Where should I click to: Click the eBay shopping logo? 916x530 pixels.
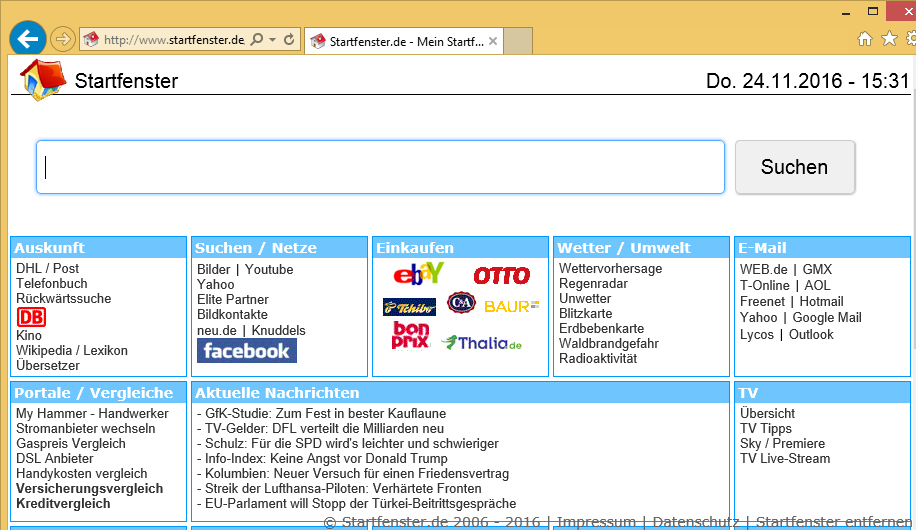click(x=418, y=274)
